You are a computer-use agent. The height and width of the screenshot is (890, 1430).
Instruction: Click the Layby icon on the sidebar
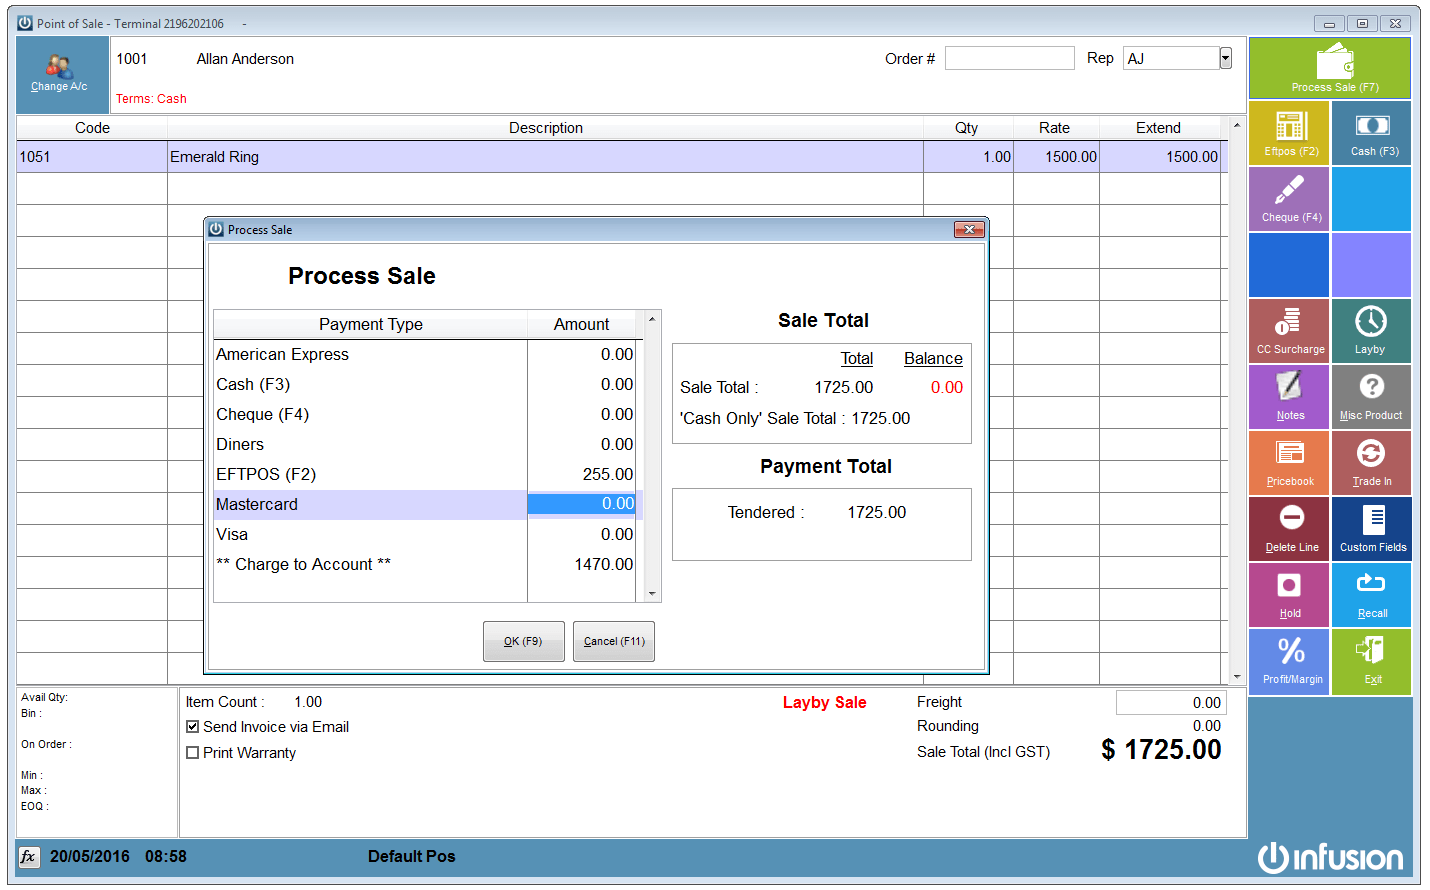click(x=1371, y=330)
